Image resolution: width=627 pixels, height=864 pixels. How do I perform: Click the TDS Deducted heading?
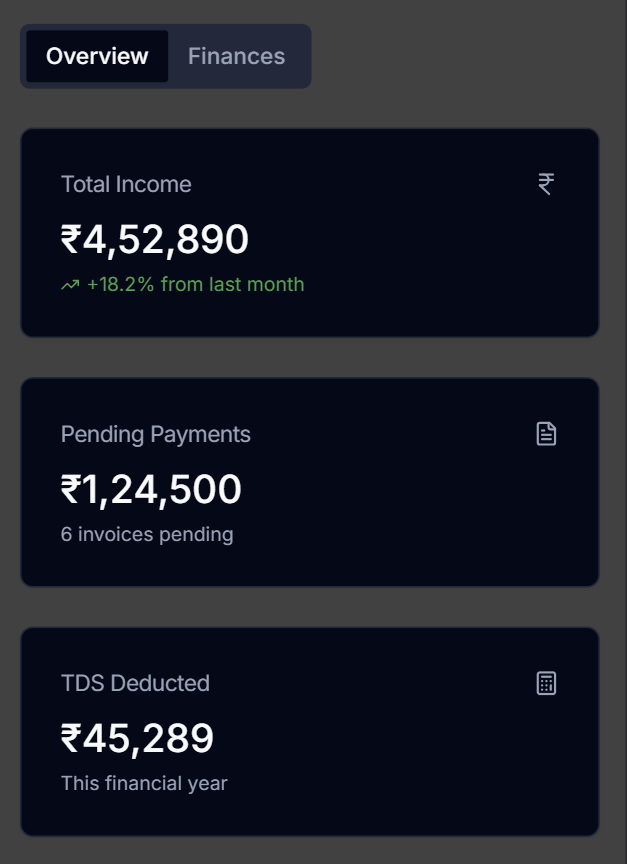(x=135, y=683)
